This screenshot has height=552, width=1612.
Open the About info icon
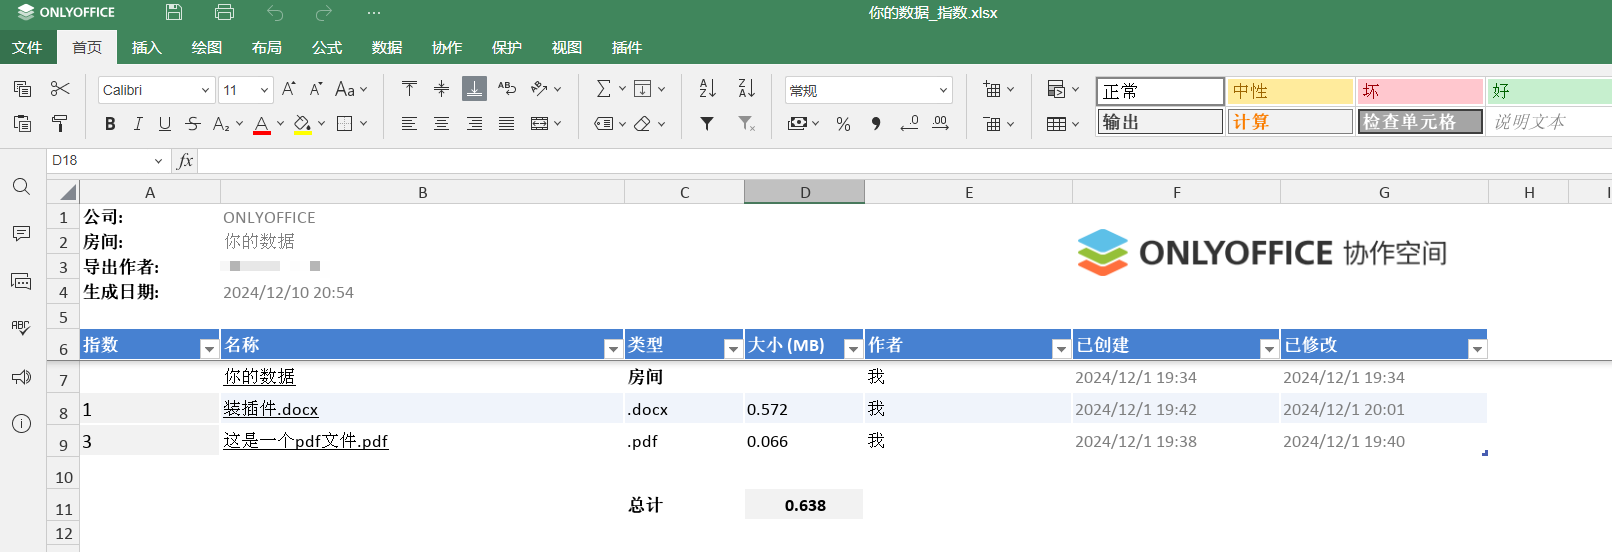point(21,424)
